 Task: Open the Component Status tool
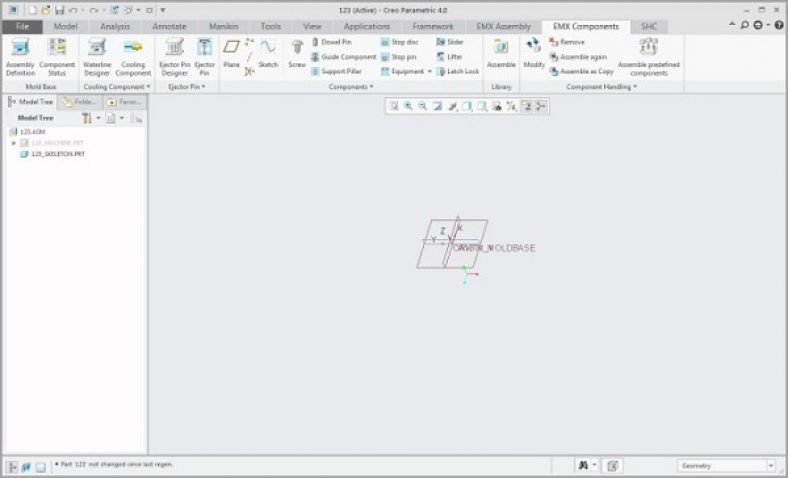tap(57, 57)
